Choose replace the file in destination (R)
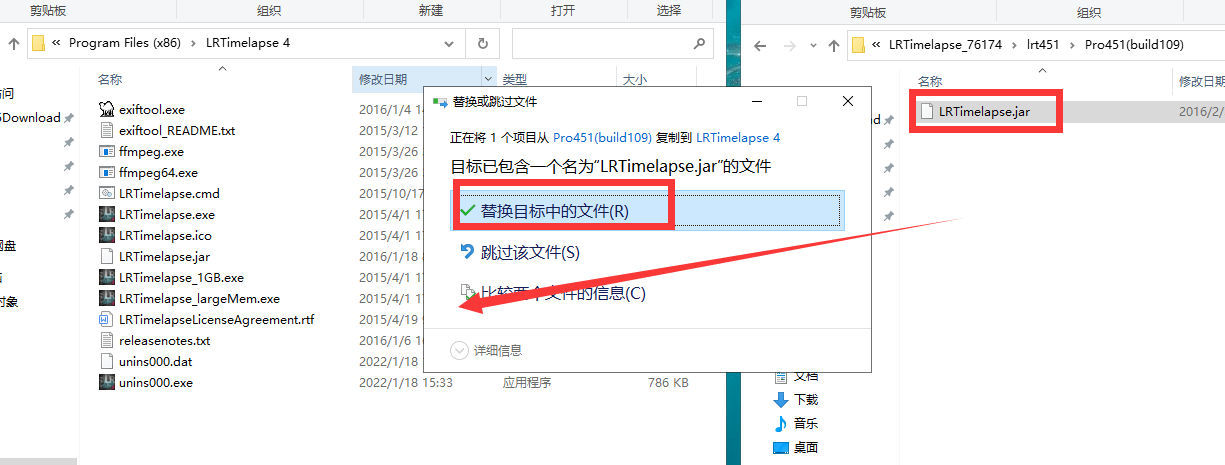This screenshot has height=465, width=1225. [554, 211]
